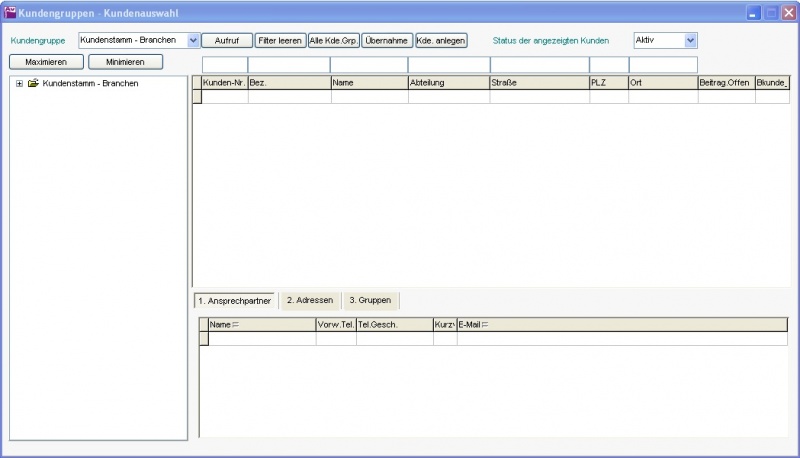The image size is (800, 458).
Task: Click the Straße column header
Action: pyautogui.click(x=538, y=83)
